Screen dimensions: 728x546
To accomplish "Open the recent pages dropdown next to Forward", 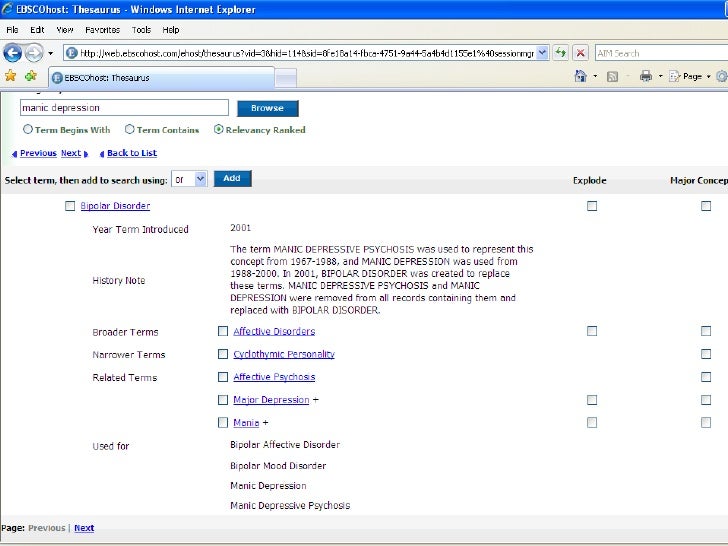I will (x=51, y=53).
